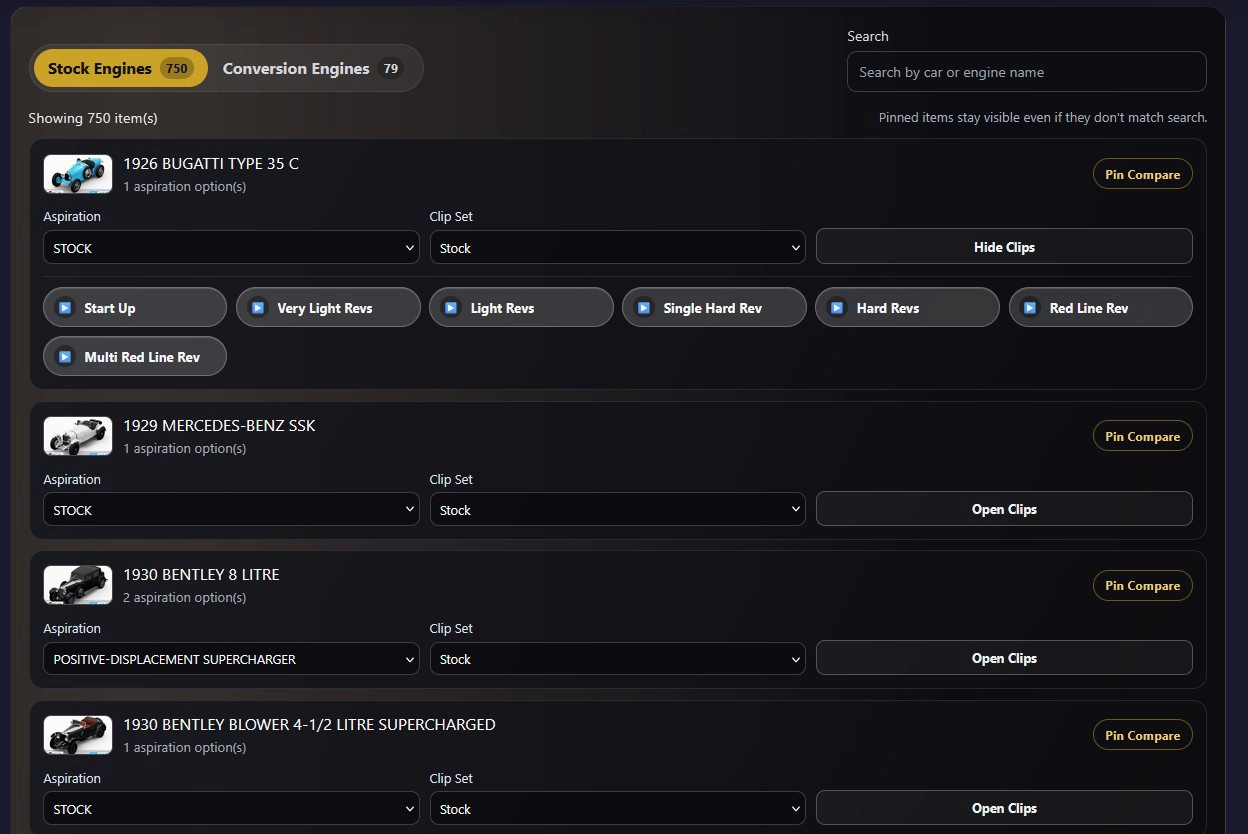
Task: Open the Bugatti Aspiration dropdown showing STOCK
Action: [x=230, y=247]
